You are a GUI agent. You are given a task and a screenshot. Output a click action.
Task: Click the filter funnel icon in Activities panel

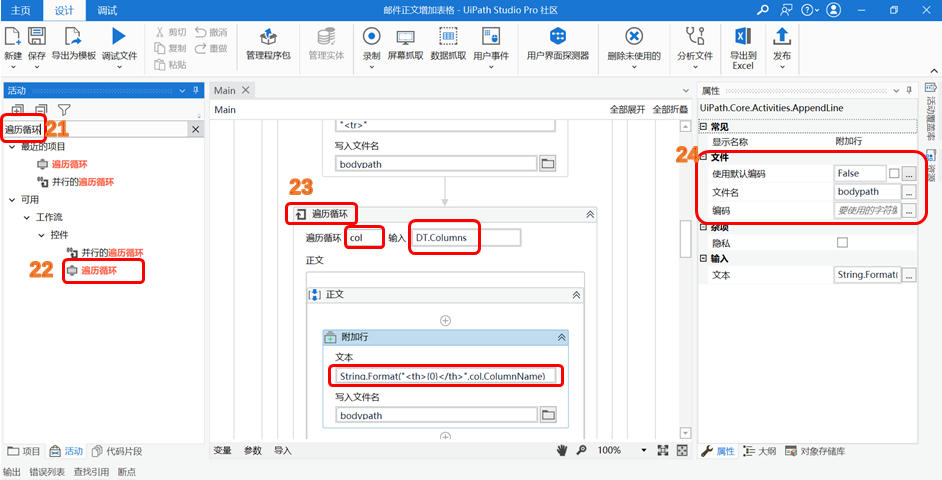point(64,109)
